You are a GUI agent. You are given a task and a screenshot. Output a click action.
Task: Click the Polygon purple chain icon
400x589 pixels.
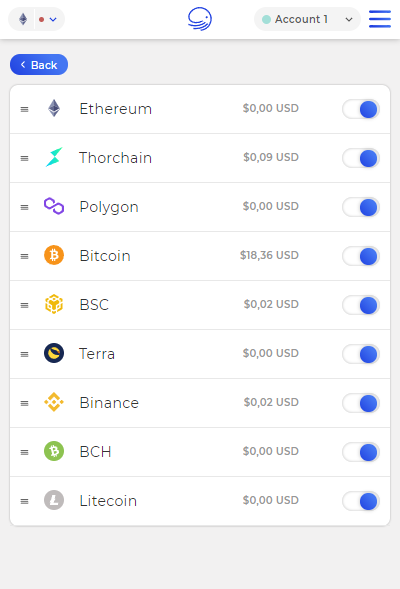[x=54, y=206]
